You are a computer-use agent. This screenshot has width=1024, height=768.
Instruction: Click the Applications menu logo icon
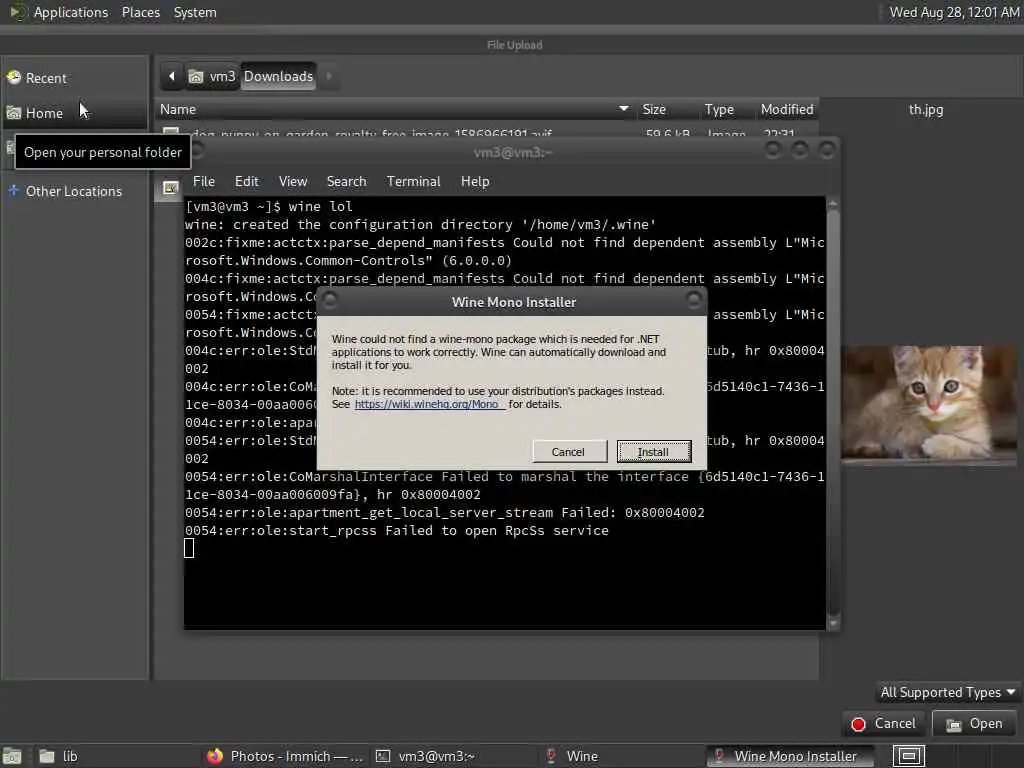18,12
